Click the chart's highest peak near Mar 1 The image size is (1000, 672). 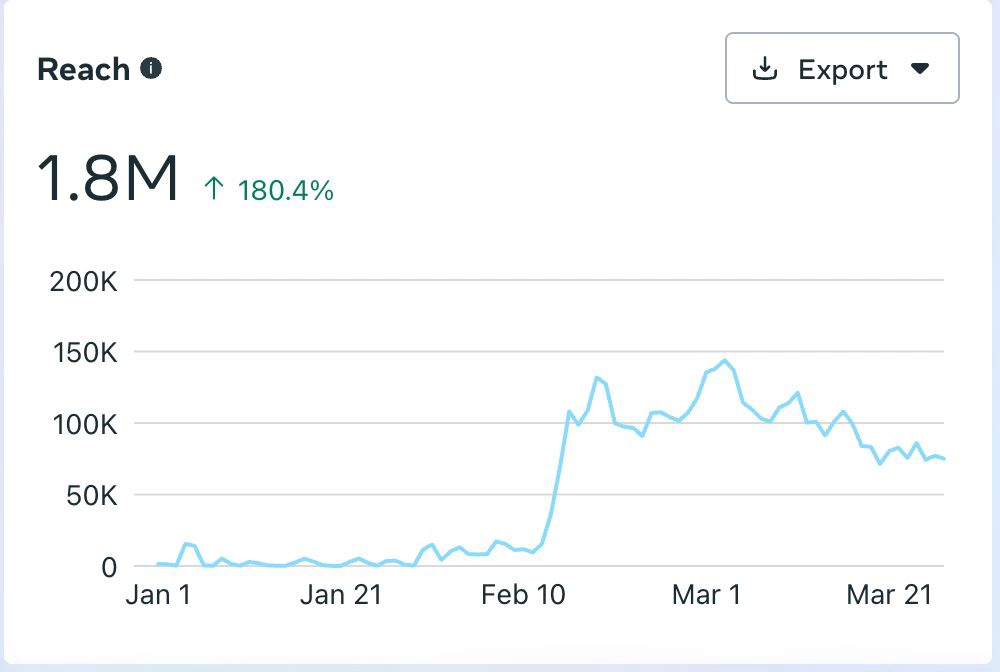point(724,361)
